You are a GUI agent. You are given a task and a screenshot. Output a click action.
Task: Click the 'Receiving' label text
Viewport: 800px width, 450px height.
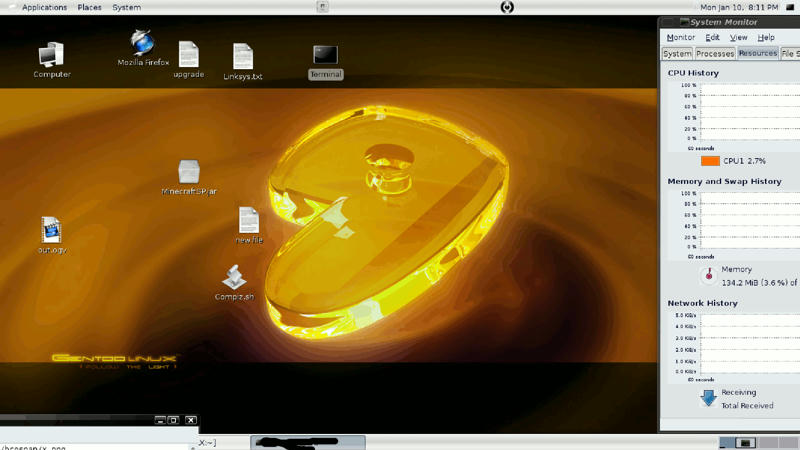738,392
